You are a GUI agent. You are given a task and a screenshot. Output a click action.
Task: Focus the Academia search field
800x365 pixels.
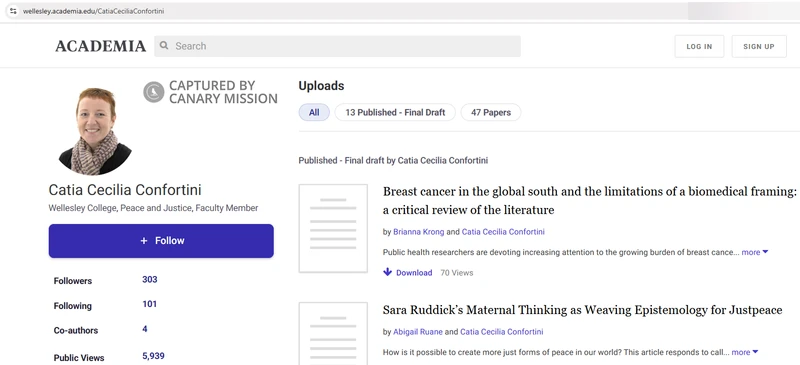[x=337, y=46]
